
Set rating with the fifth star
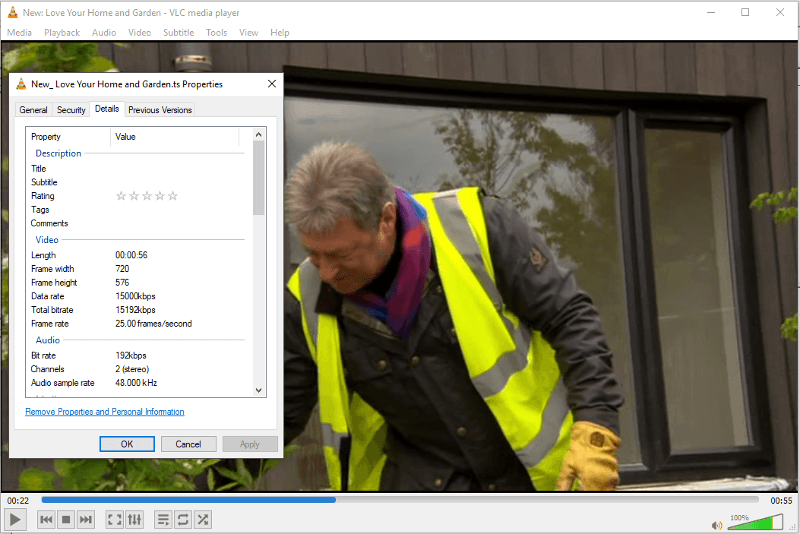173,196
